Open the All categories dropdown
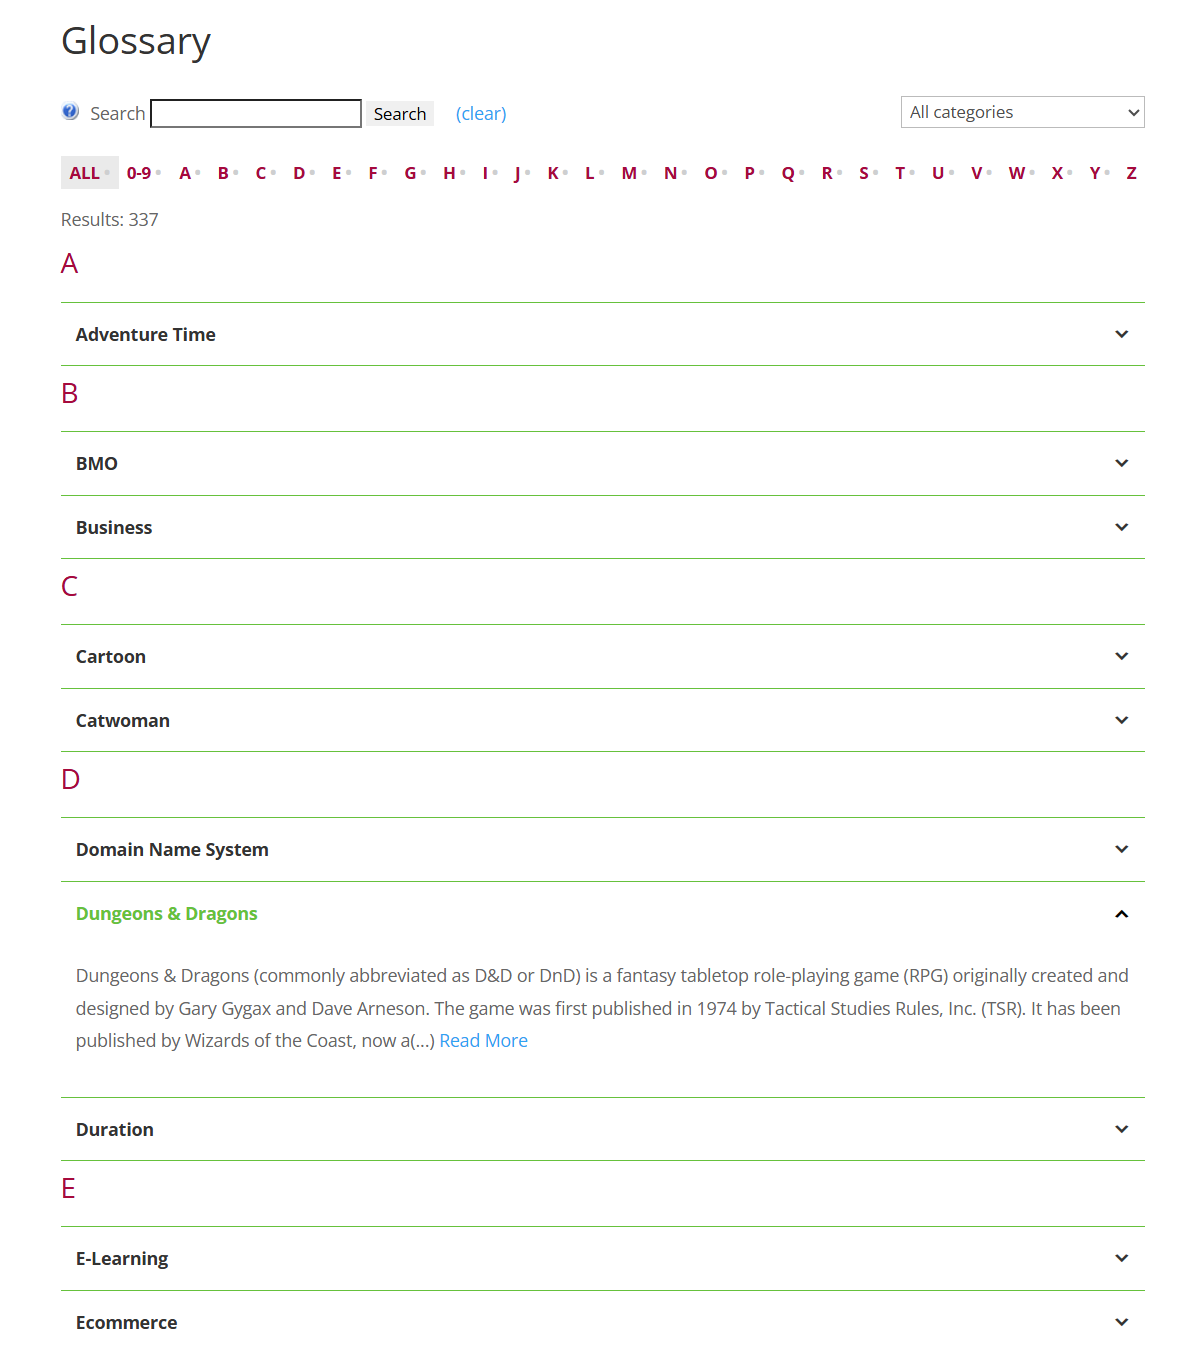Viewport: 1200px width, 1350px height. 1021,112
